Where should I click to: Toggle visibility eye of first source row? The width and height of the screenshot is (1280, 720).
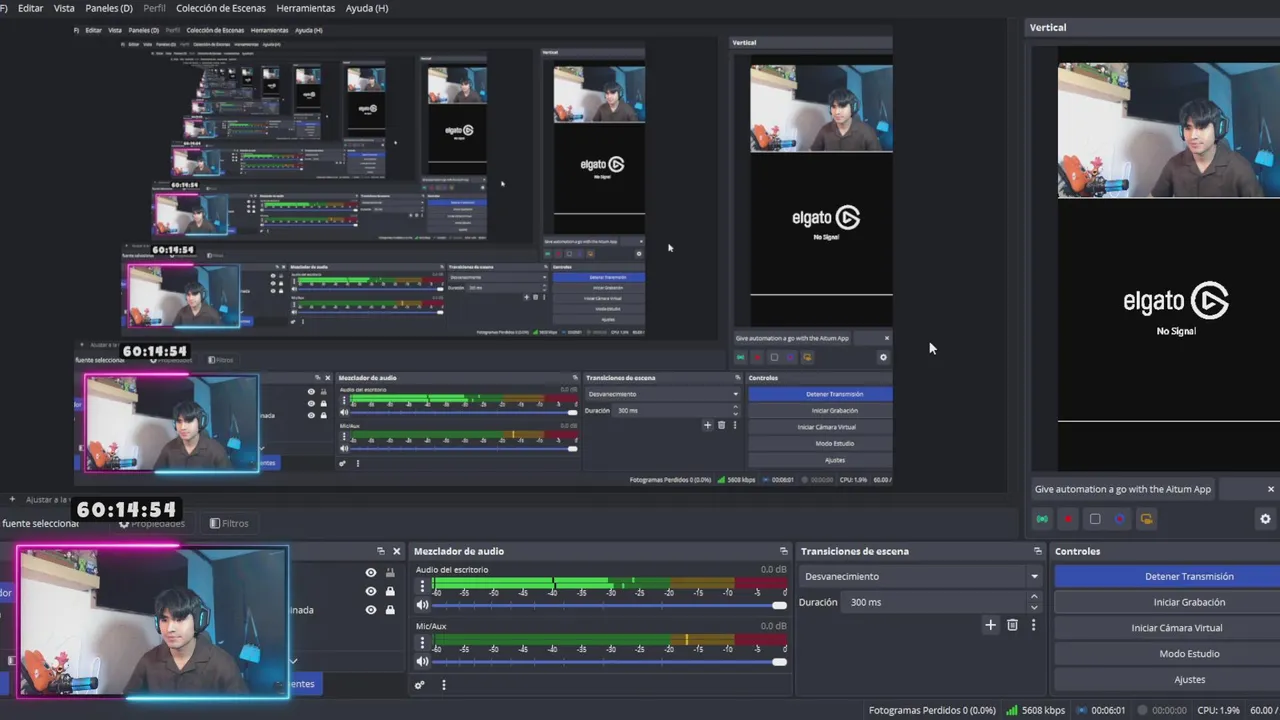371,573
